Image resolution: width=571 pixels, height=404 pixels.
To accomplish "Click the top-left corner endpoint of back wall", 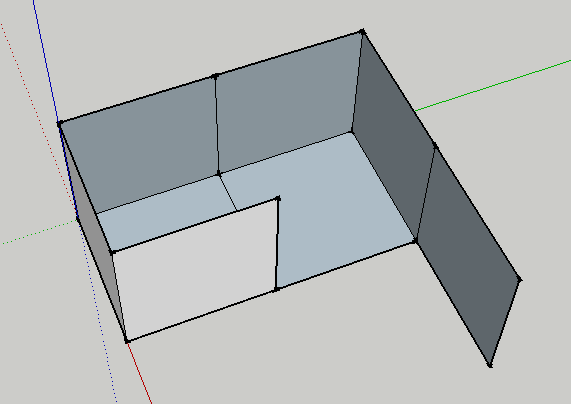I will point(59,124).
